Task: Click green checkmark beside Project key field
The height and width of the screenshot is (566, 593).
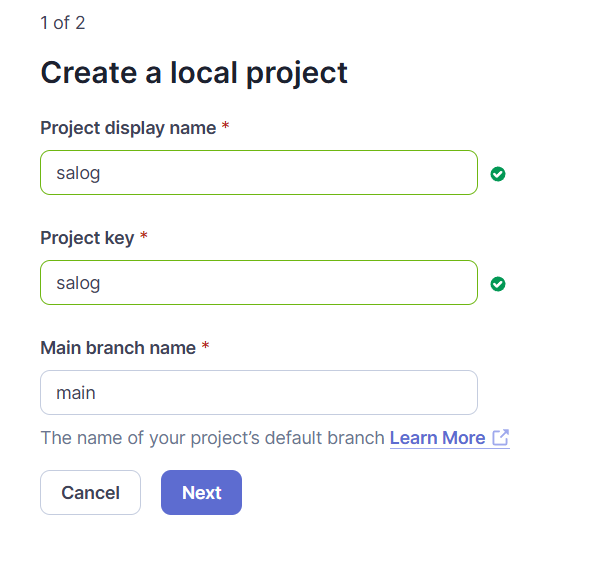Action: [x=498, y=284]
